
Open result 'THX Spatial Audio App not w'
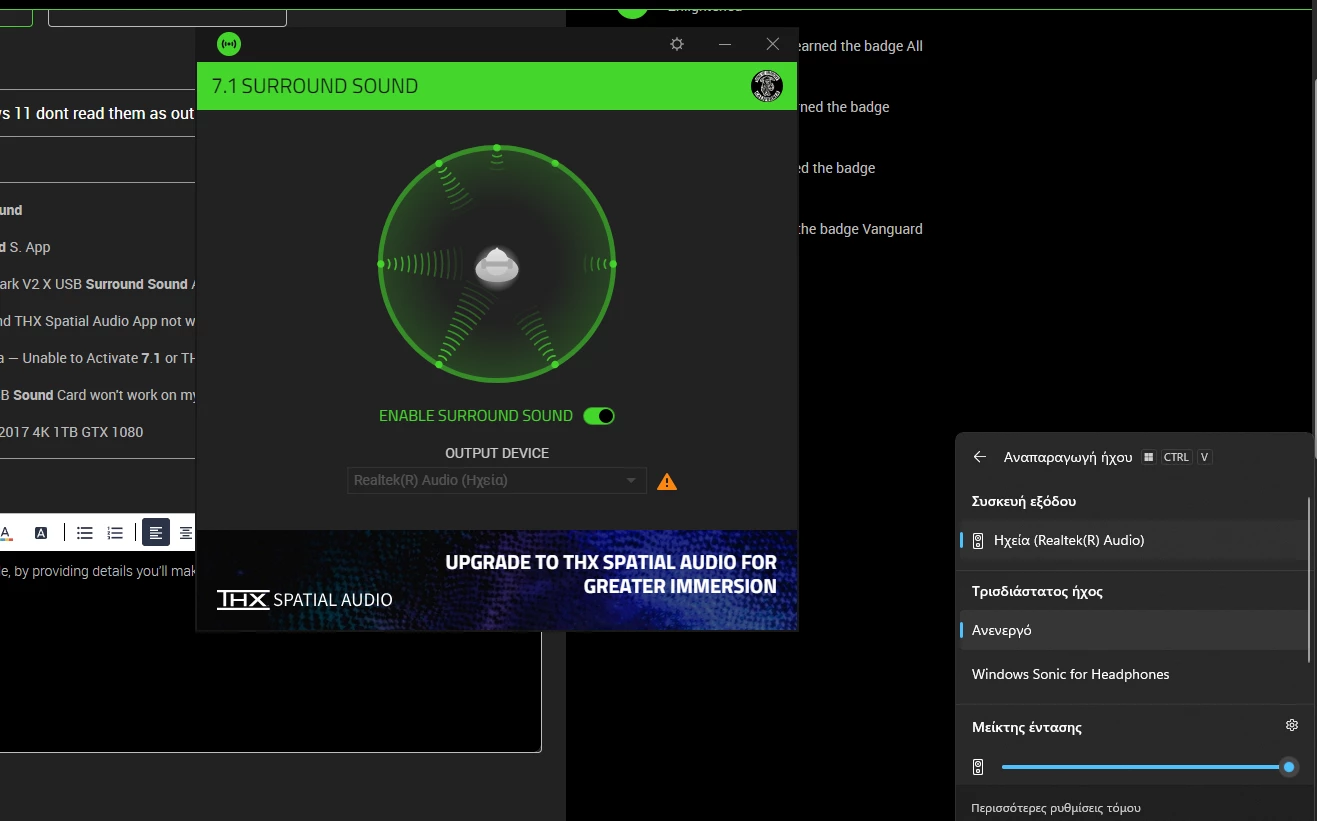click(98, 321)
